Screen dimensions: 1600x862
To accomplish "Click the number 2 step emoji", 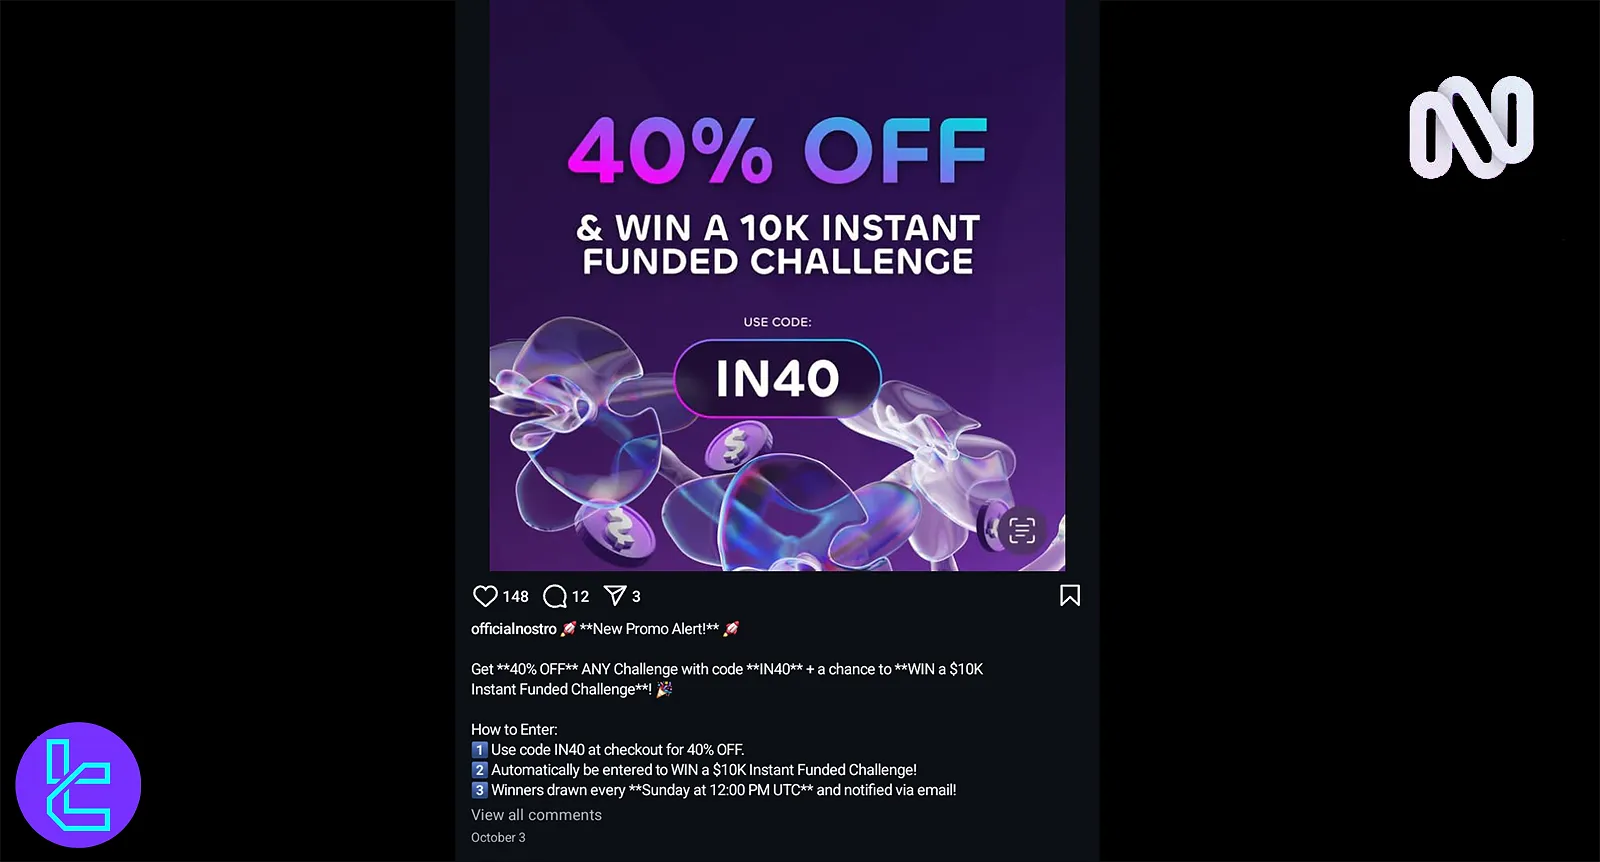I will (x=479, y=770).
